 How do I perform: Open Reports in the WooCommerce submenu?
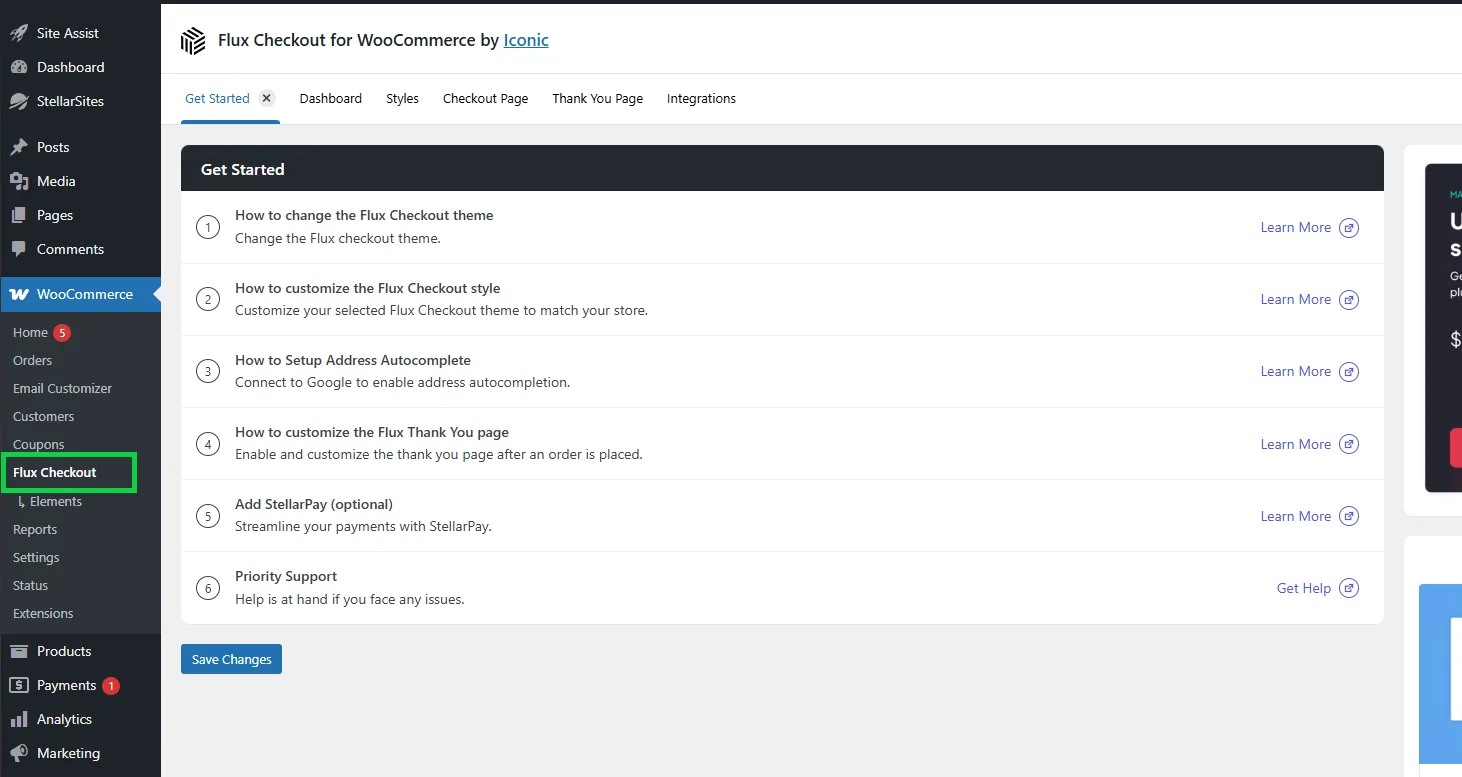[35, 529]
